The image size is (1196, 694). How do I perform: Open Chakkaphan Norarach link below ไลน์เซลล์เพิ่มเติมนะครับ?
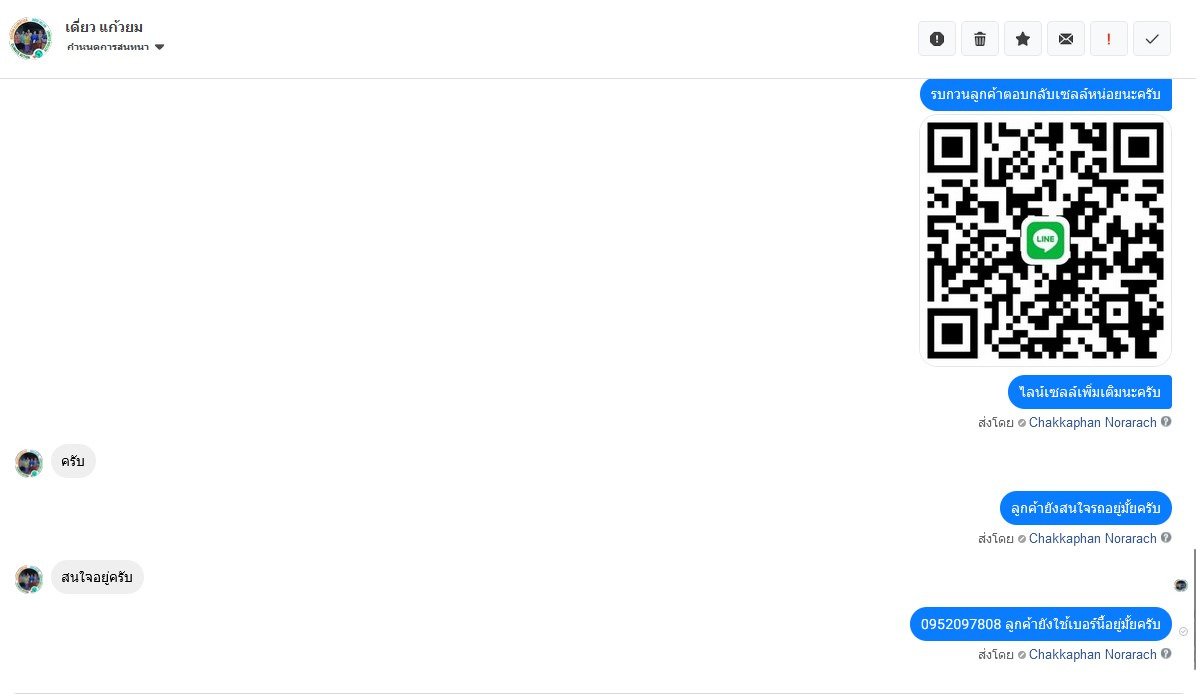click(x=1092, y=423)
